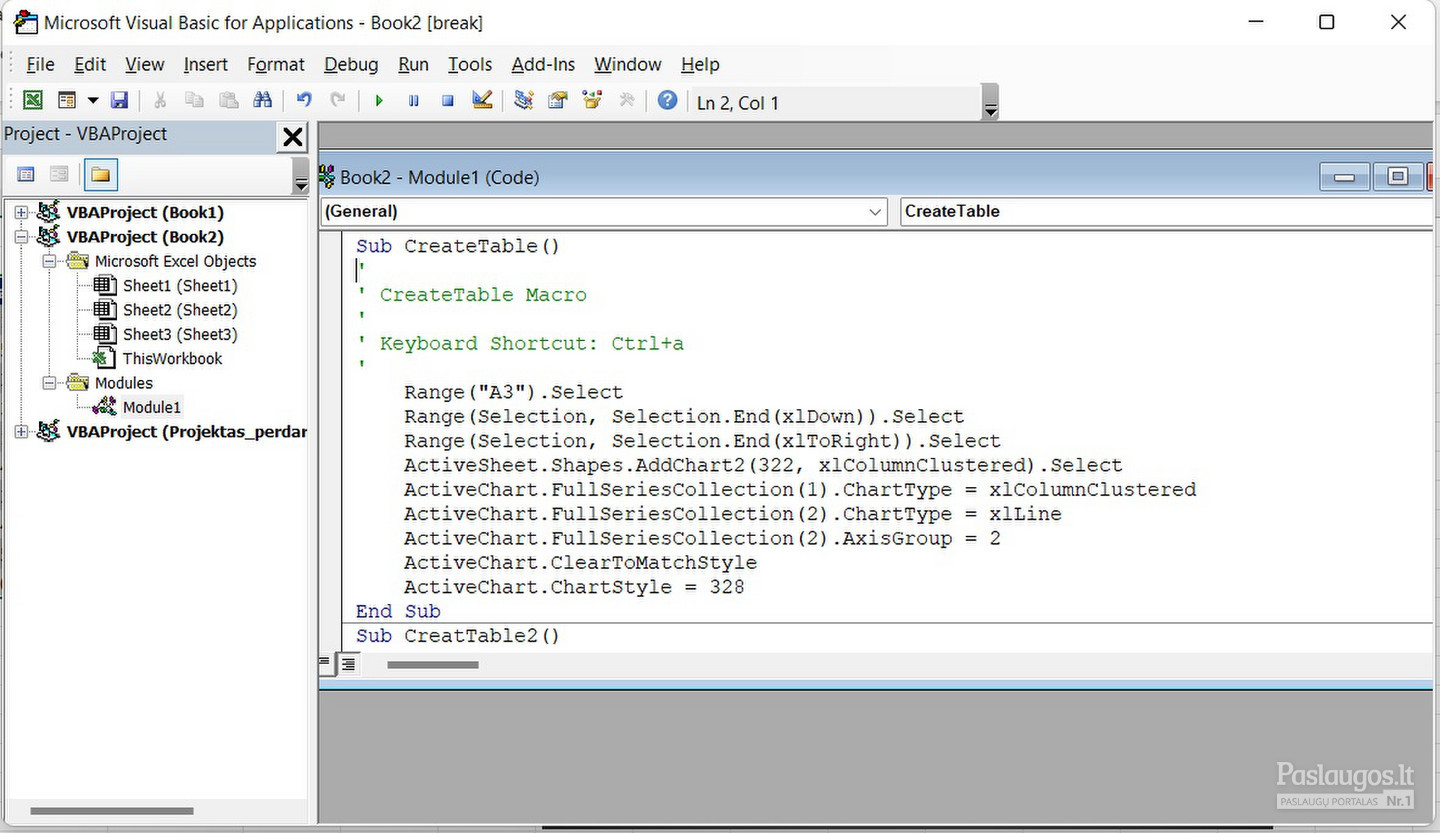
Task: Click the ' Keyboard Shortcut: Ctrl+a comment
Action: 521,343
